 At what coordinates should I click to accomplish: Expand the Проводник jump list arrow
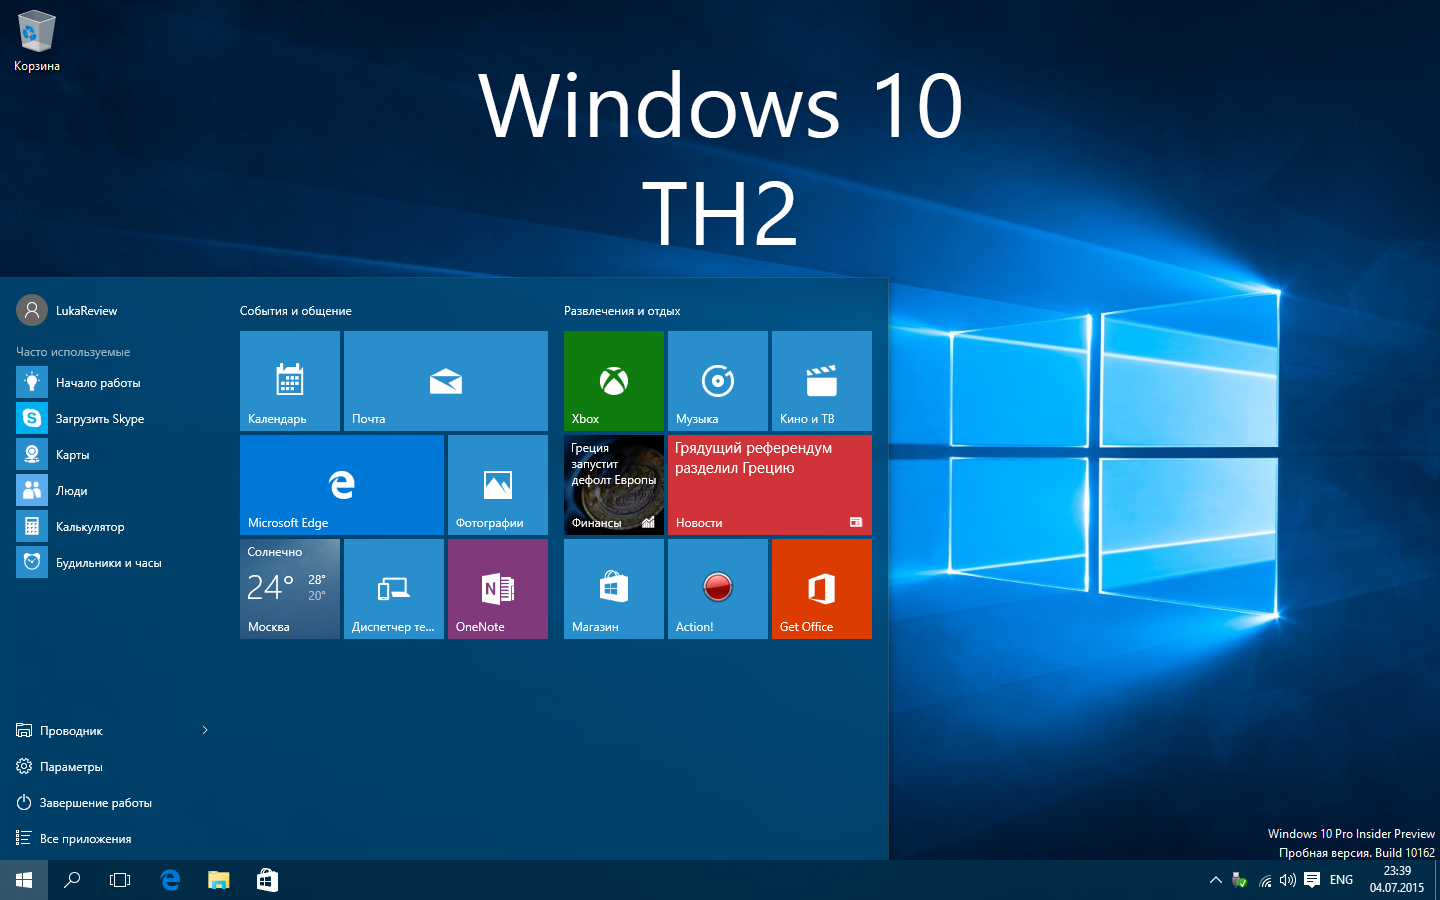[205, 731]
